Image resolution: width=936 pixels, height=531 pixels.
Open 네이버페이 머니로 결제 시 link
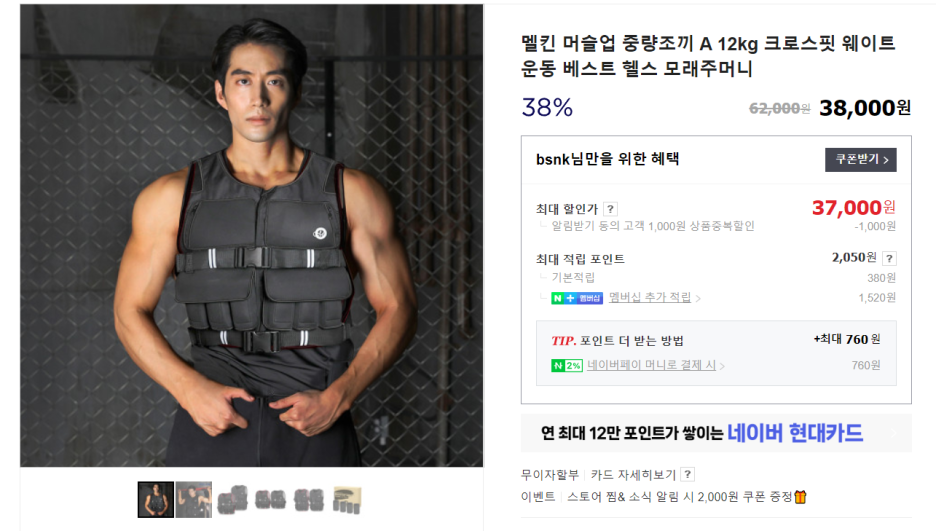pos(651,365)
